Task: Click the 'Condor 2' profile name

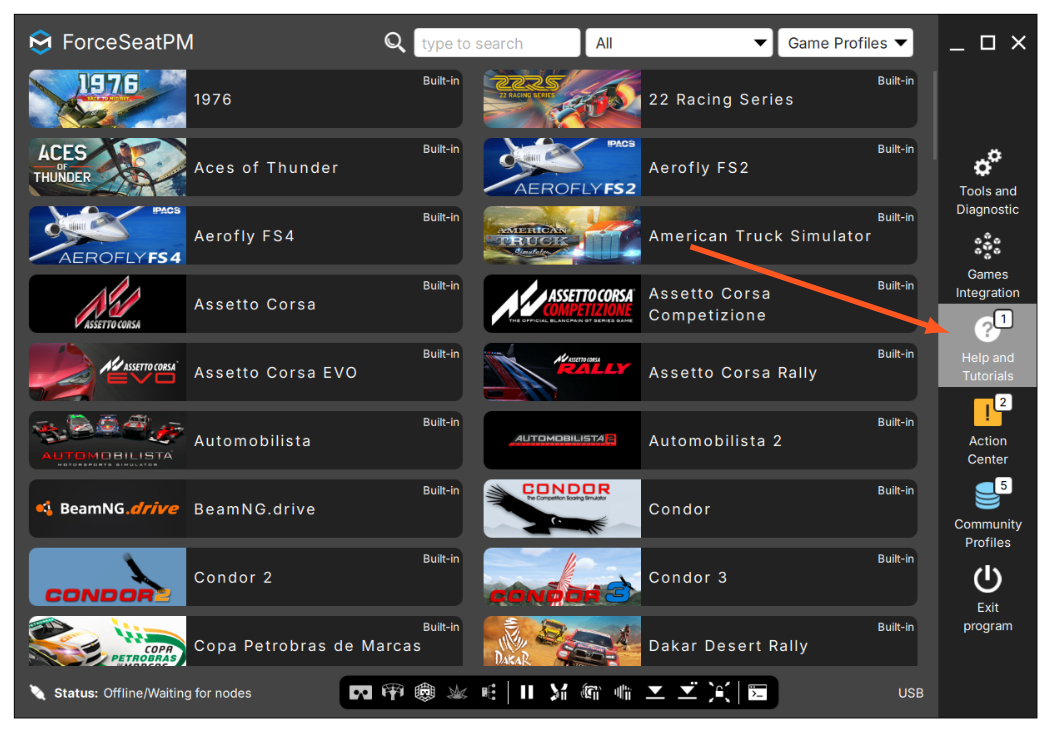Action: point(233,577)
